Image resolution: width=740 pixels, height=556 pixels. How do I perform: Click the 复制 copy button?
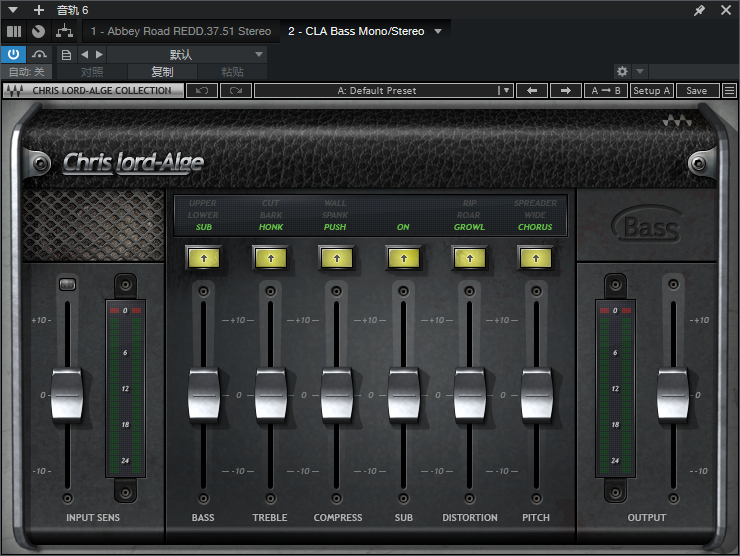162,72
